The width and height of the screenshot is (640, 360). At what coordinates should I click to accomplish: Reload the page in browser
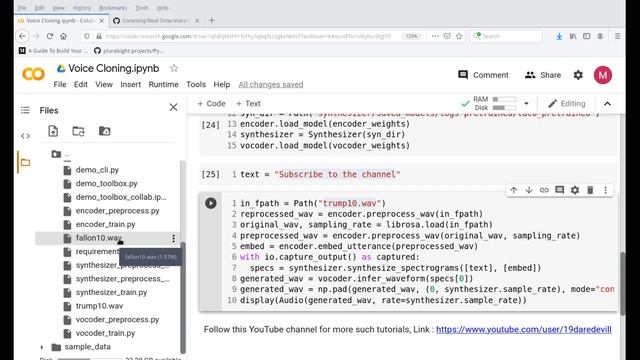50,36
